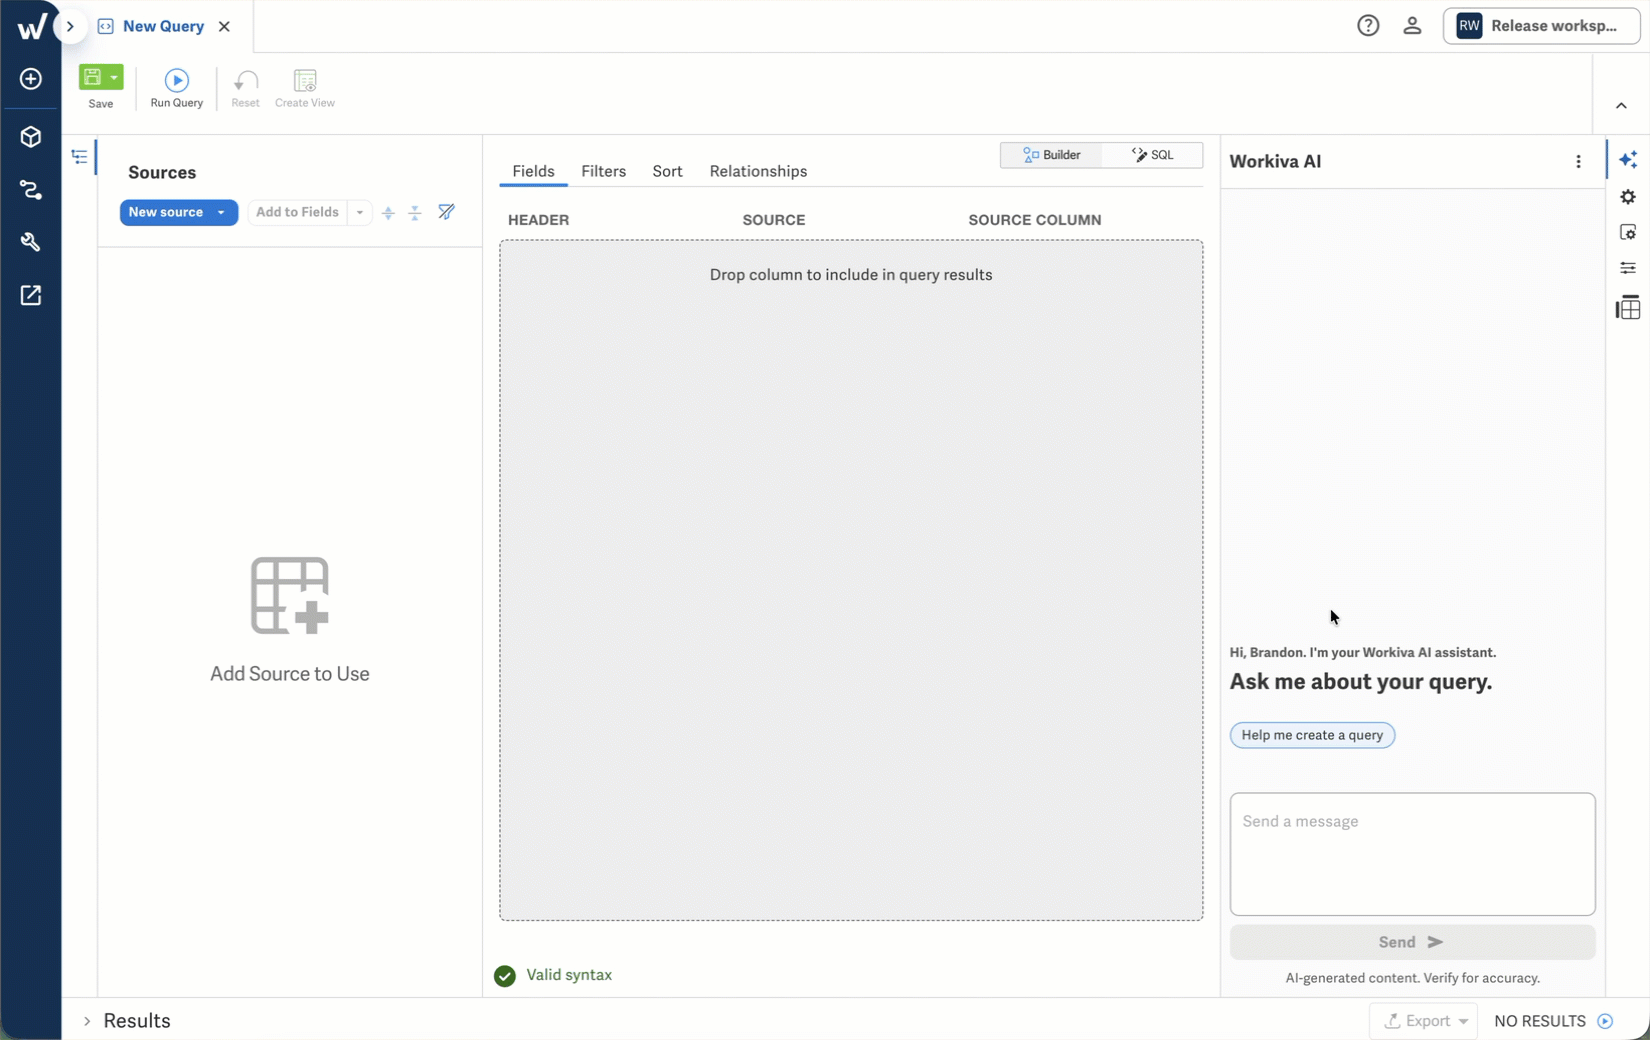Click the external link icon in sidebar
This screenshot has height=1040, width=1650.
31,295
